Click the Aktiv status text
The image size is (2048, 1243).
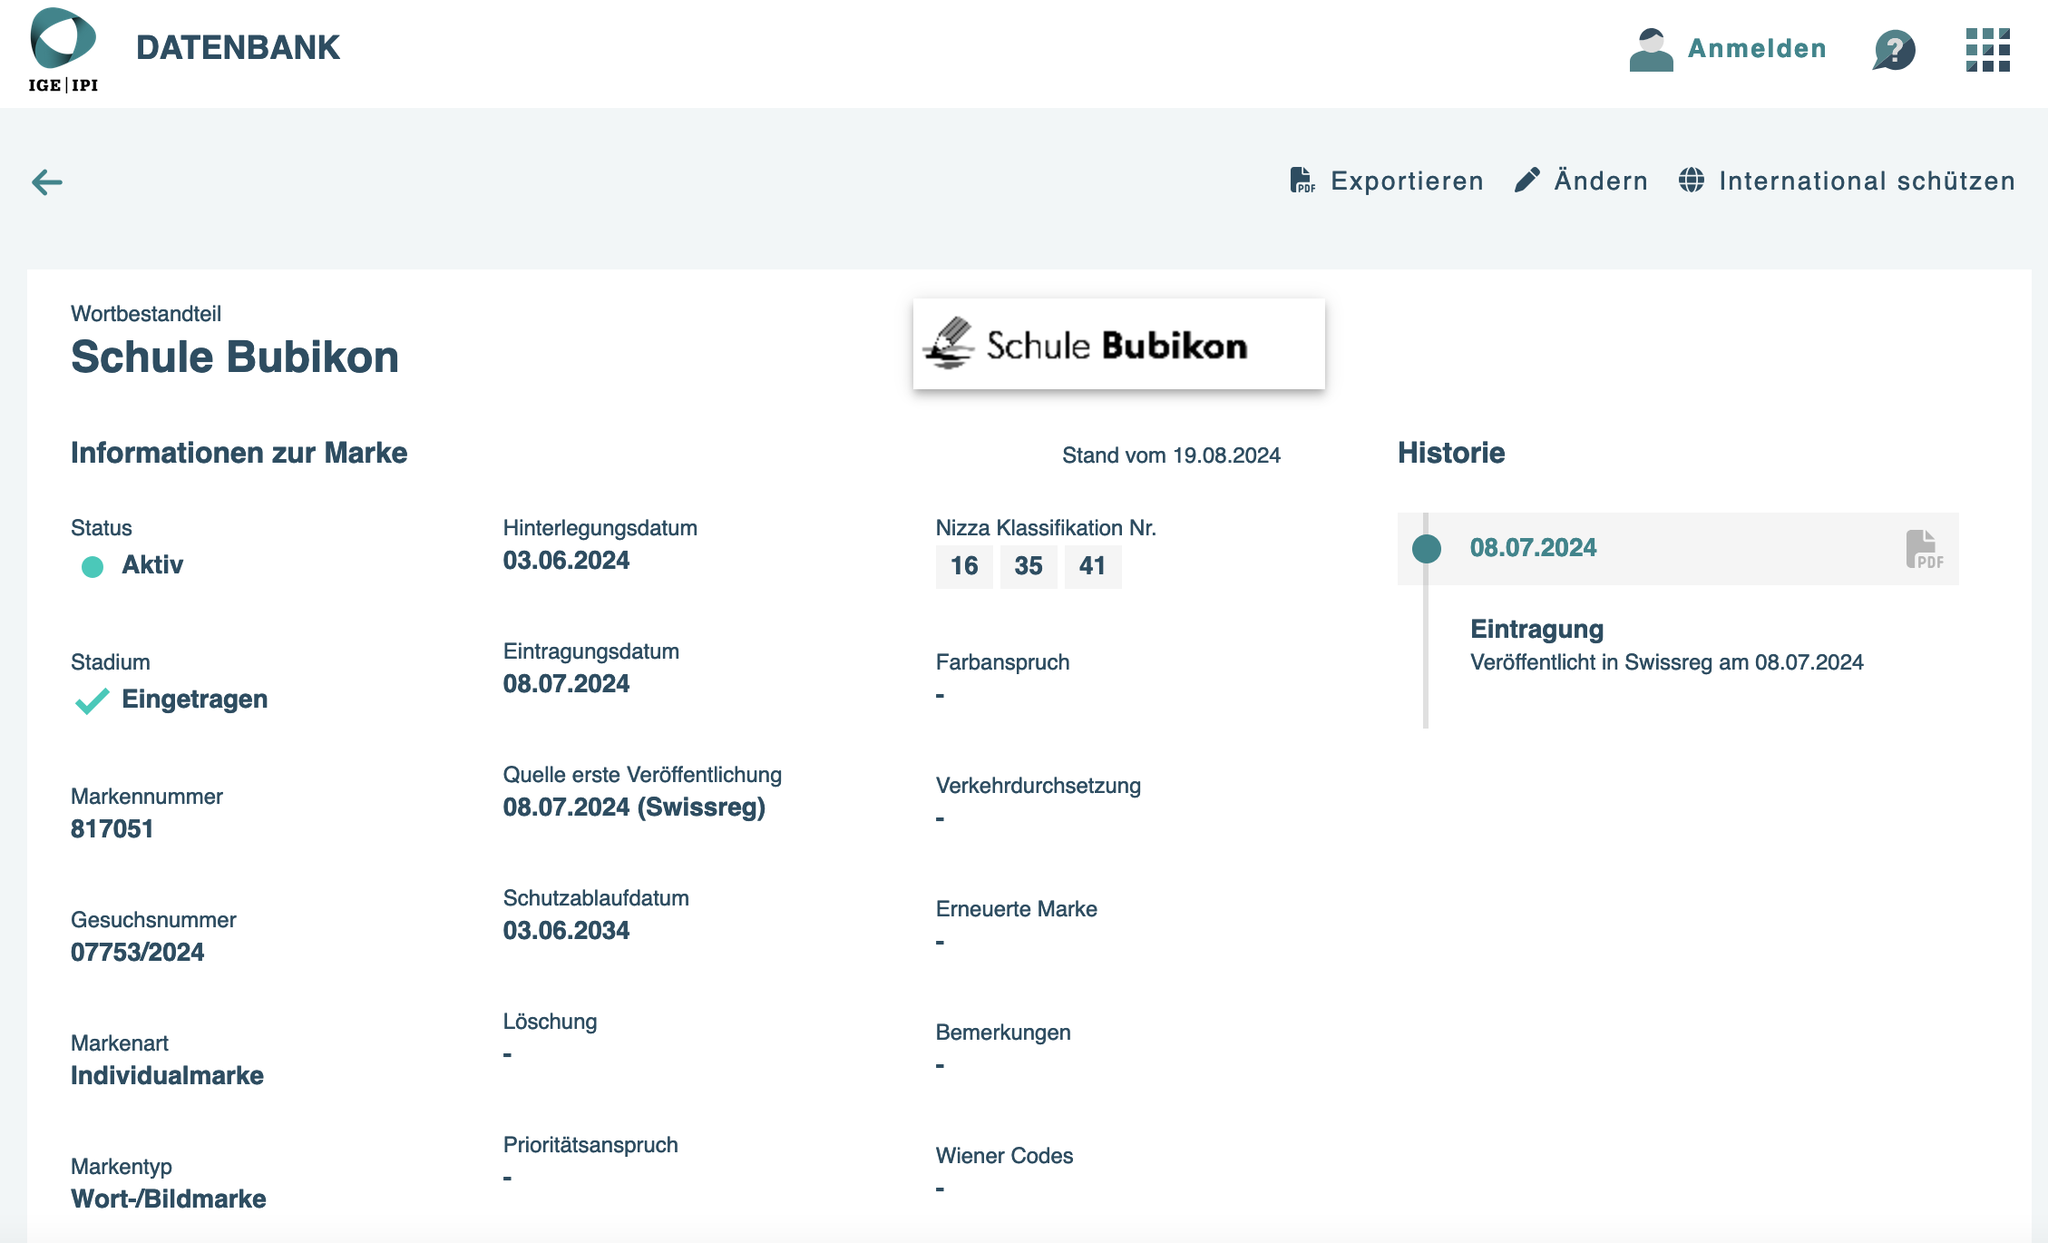[152, 565]
